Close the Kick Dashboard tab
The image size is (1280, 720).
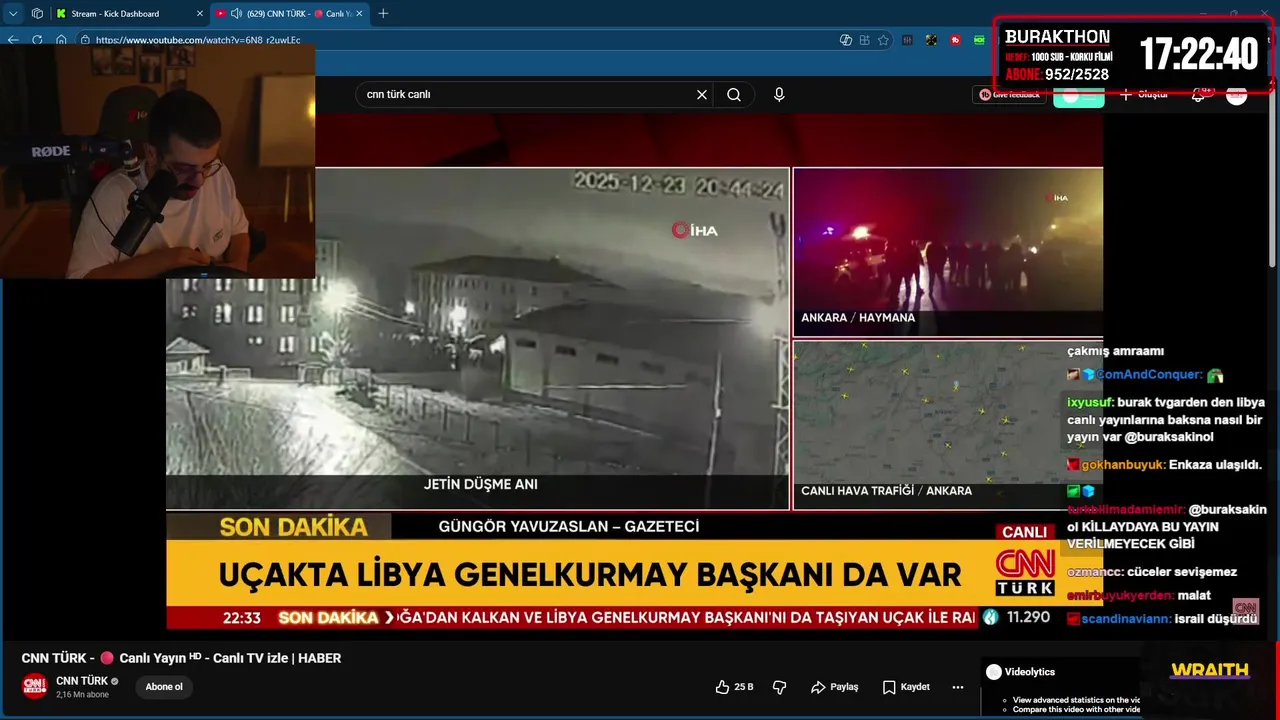[199, 13]
